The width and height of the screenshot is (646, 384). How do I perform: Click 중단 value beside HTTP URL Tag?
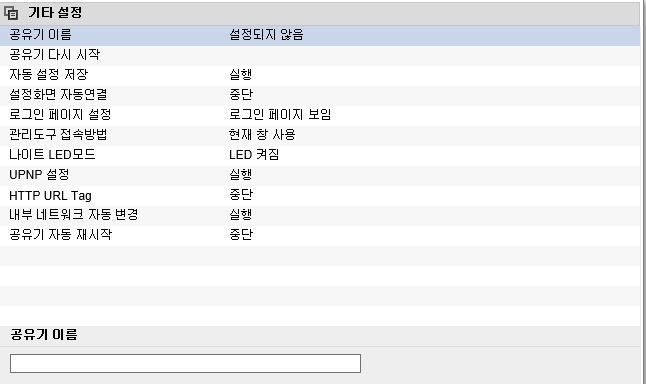coord(241,194)
